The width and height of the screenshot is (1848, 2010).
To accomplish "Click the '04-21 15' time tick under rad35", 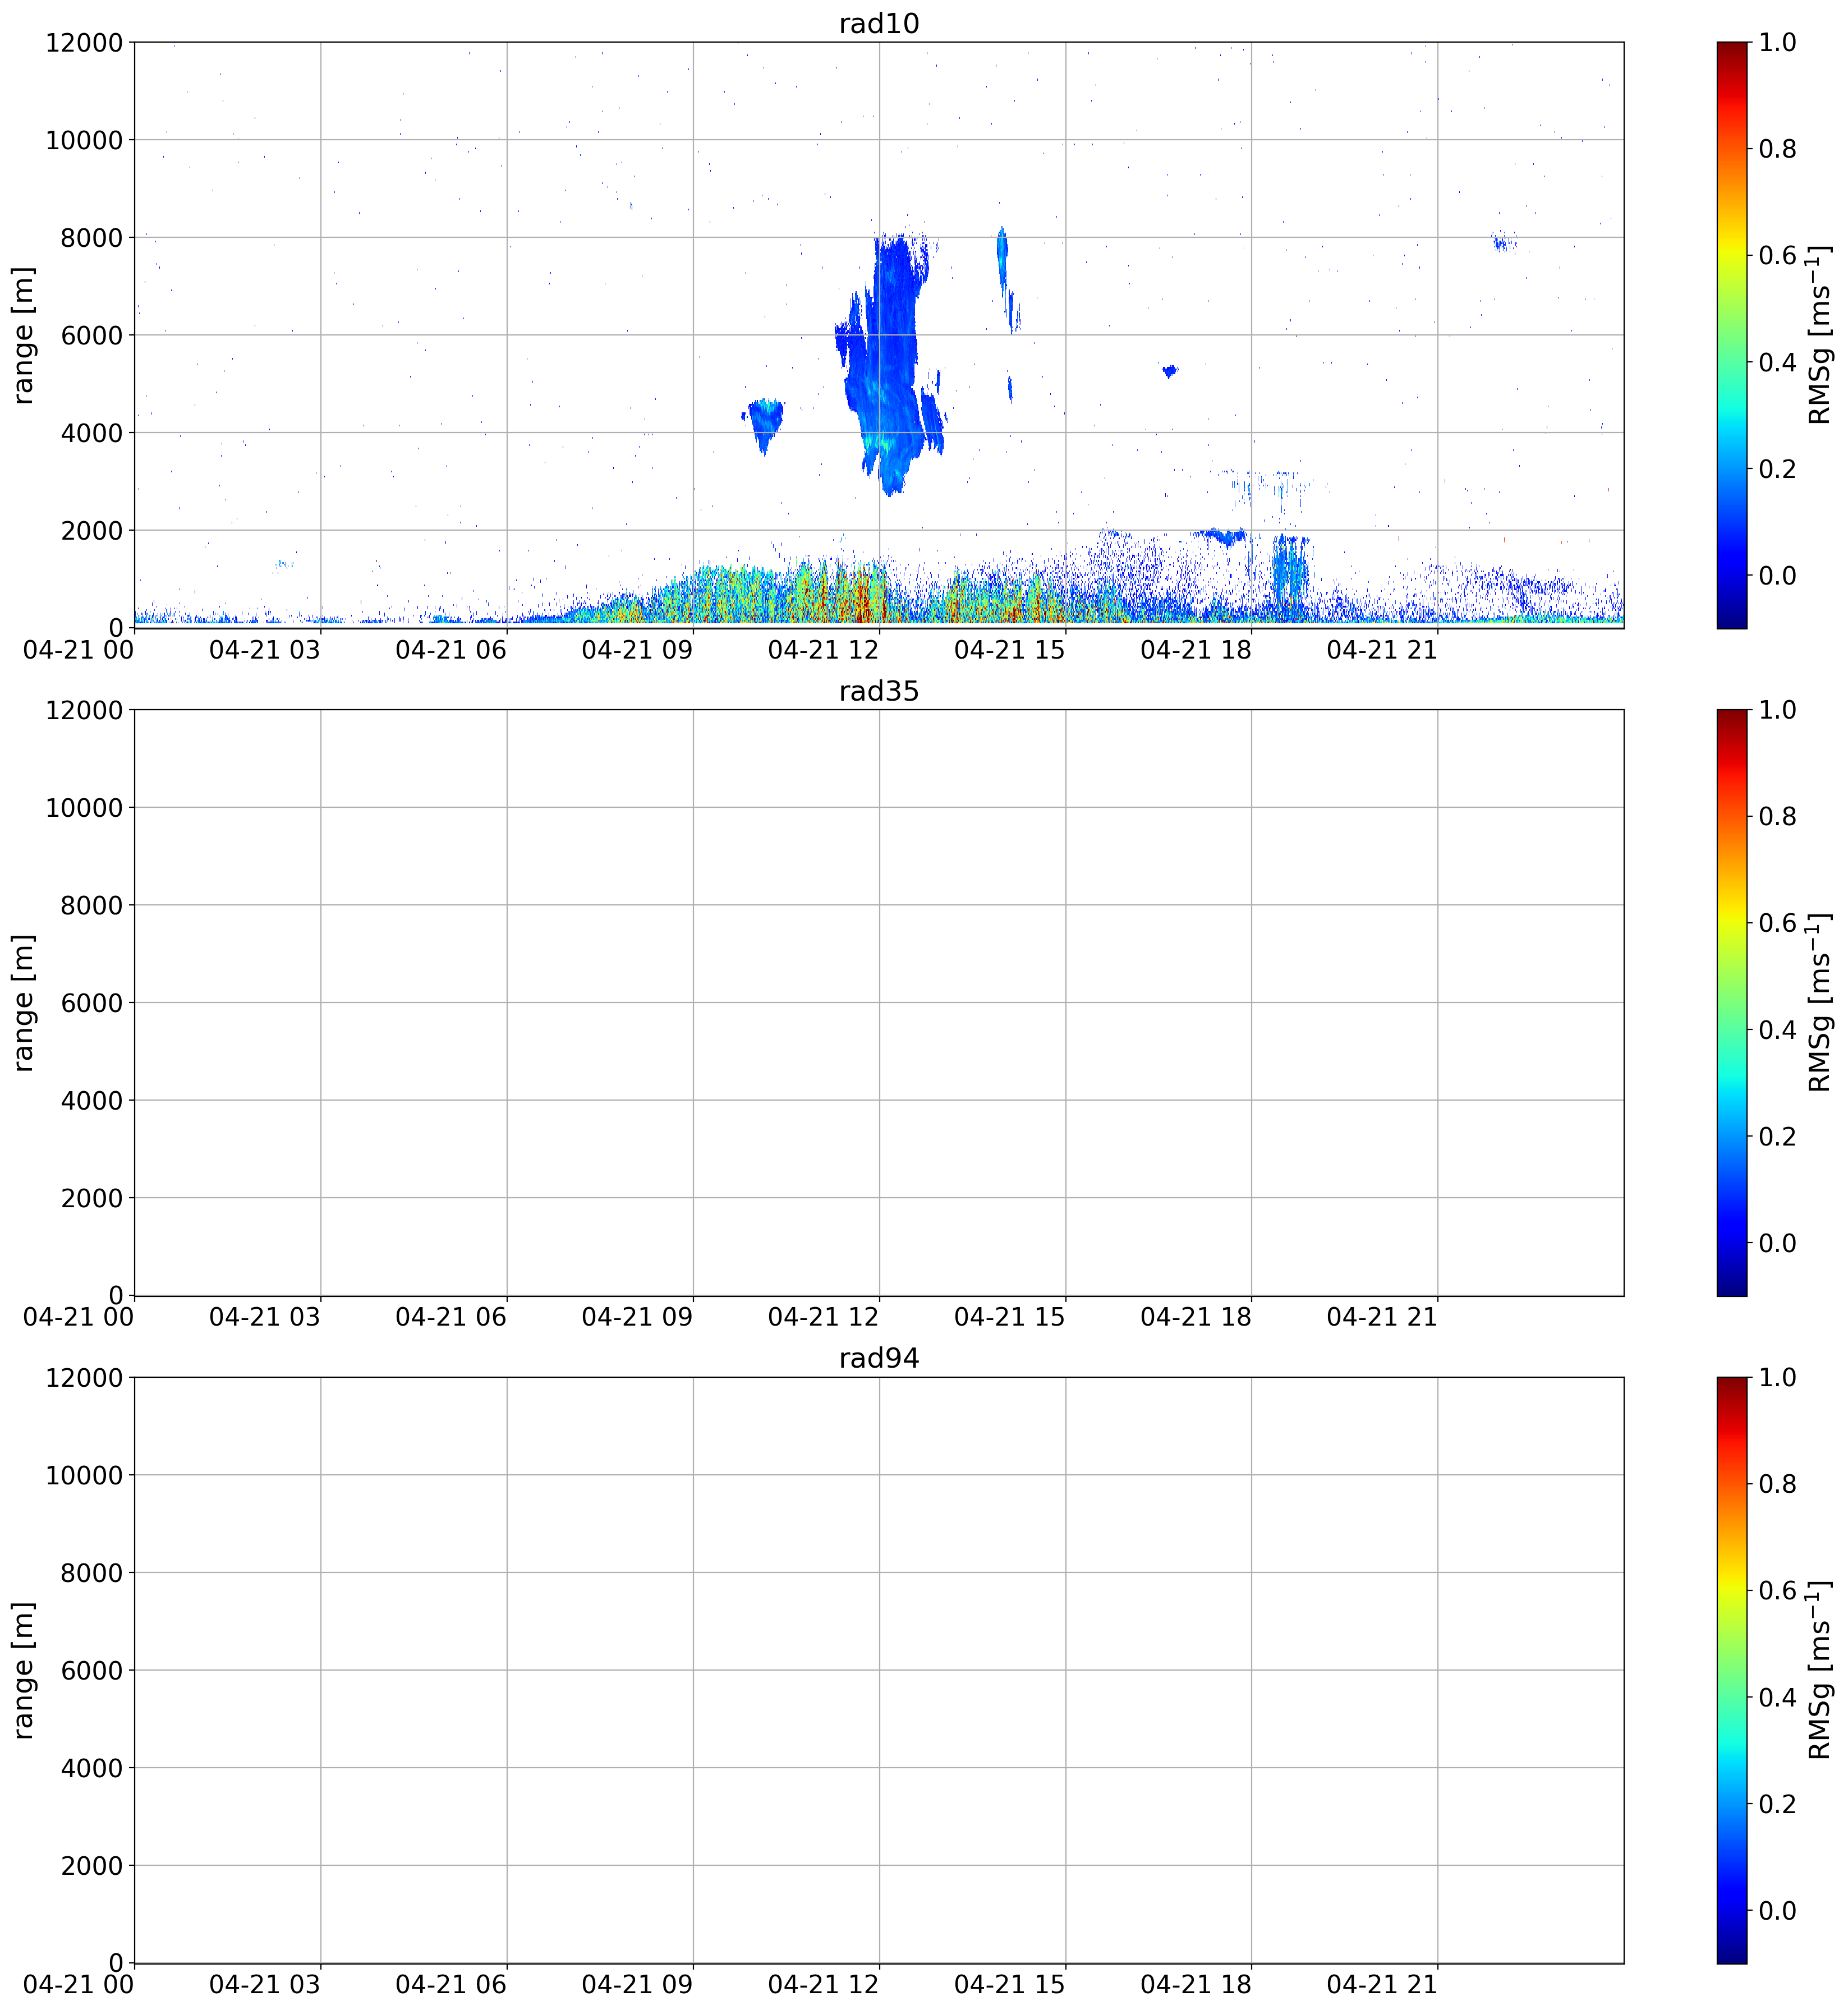I will pos(1010,1318).
